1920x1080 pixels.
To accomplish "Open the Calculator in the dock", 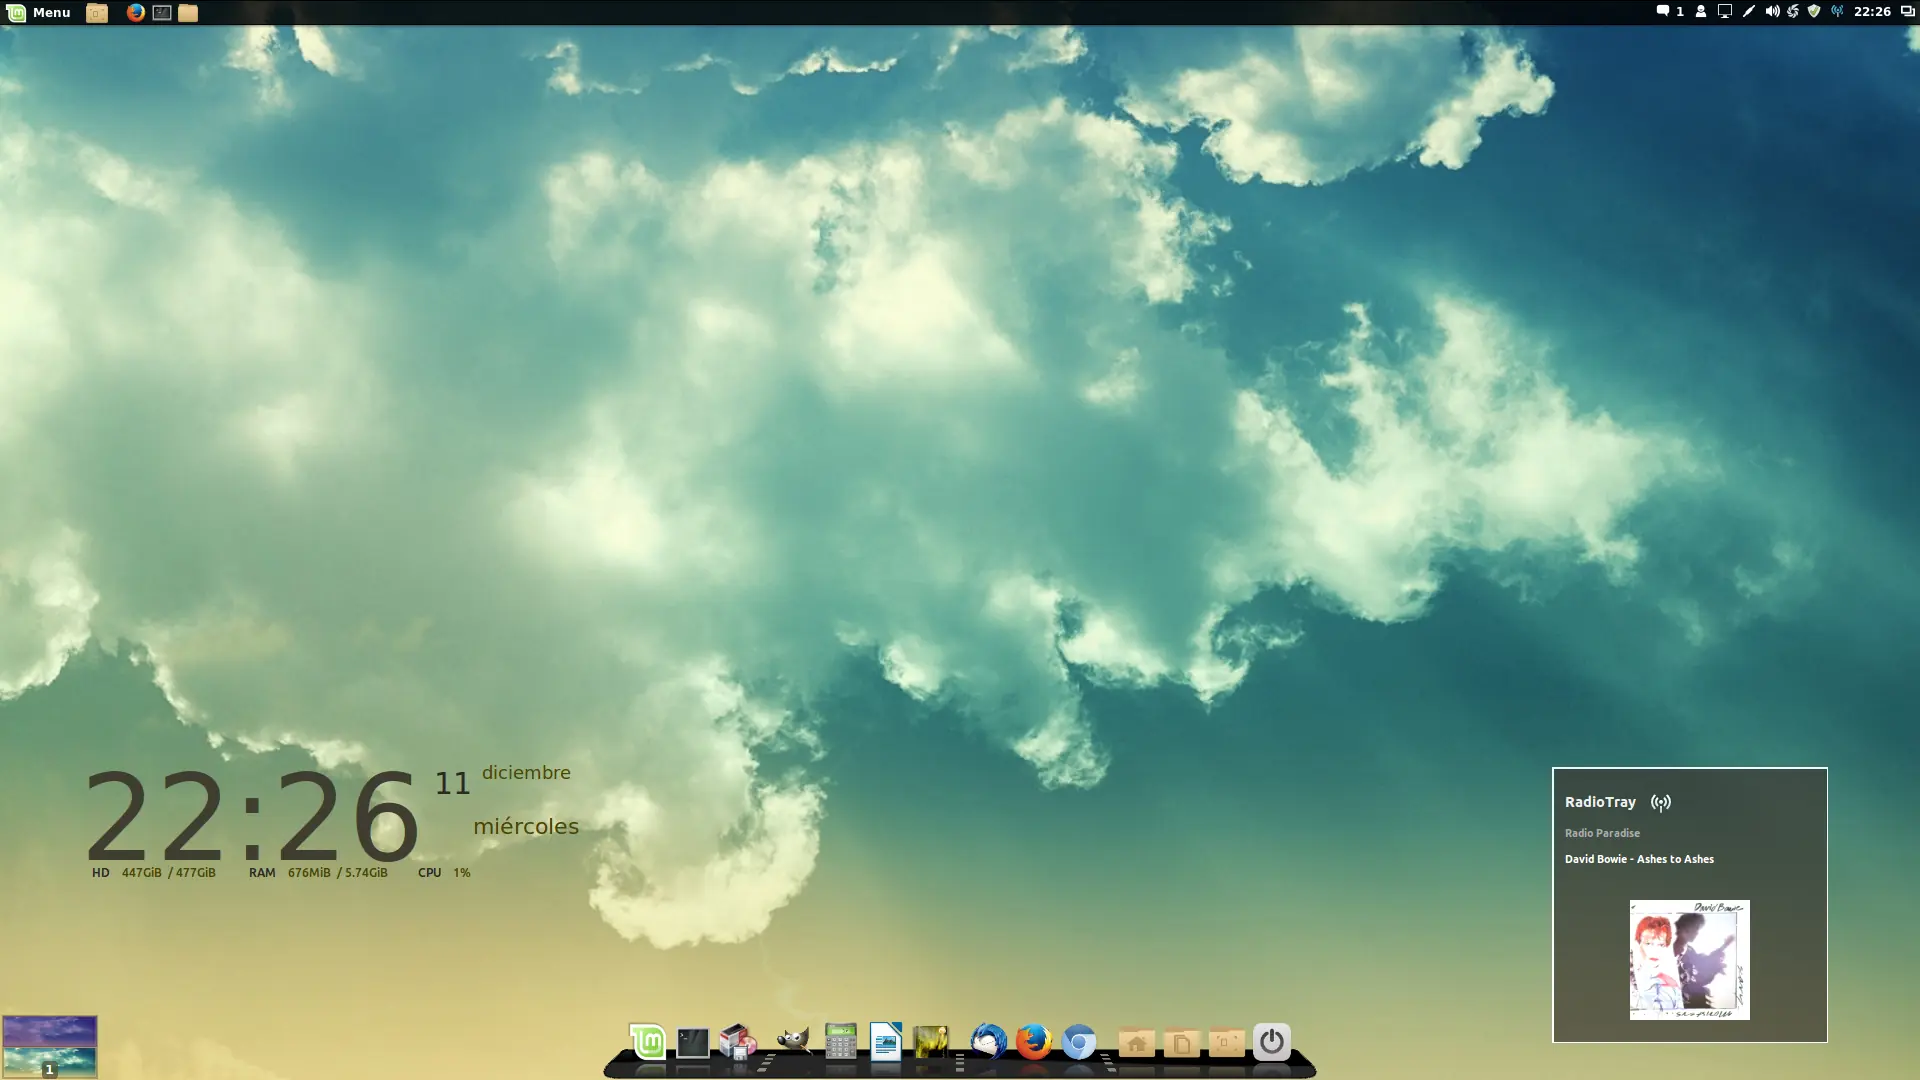I will (x=841, y=1042).
